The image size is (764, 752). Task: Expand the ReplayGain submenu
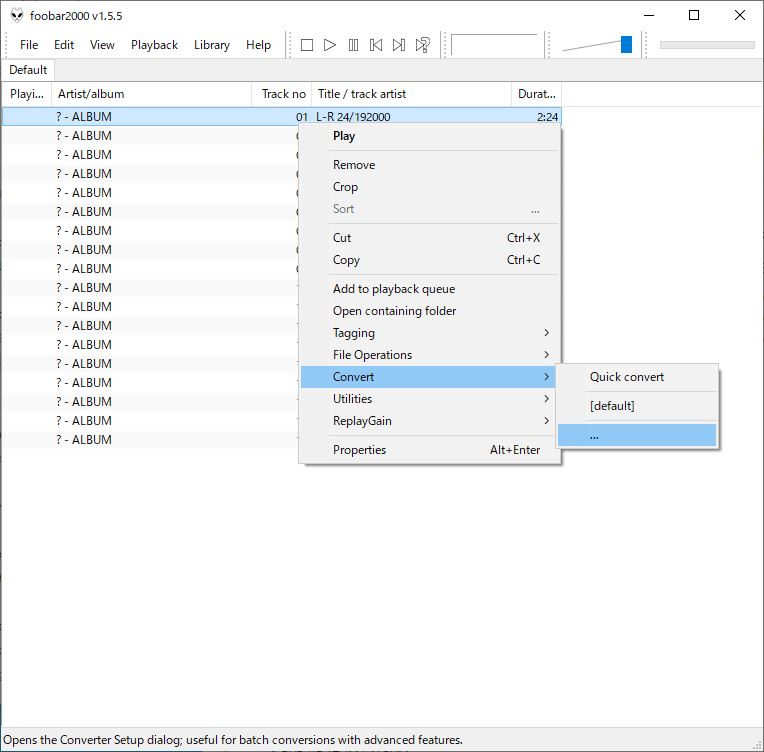tap(430, 421)
